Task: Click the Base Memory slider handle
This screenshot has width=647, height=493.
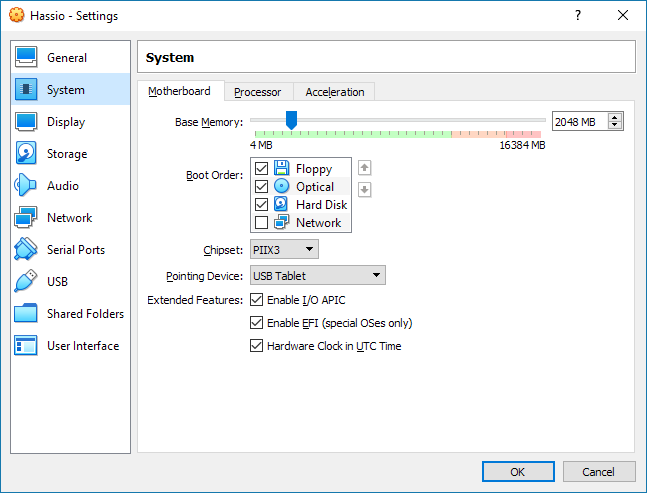Action: pos(291,120)
